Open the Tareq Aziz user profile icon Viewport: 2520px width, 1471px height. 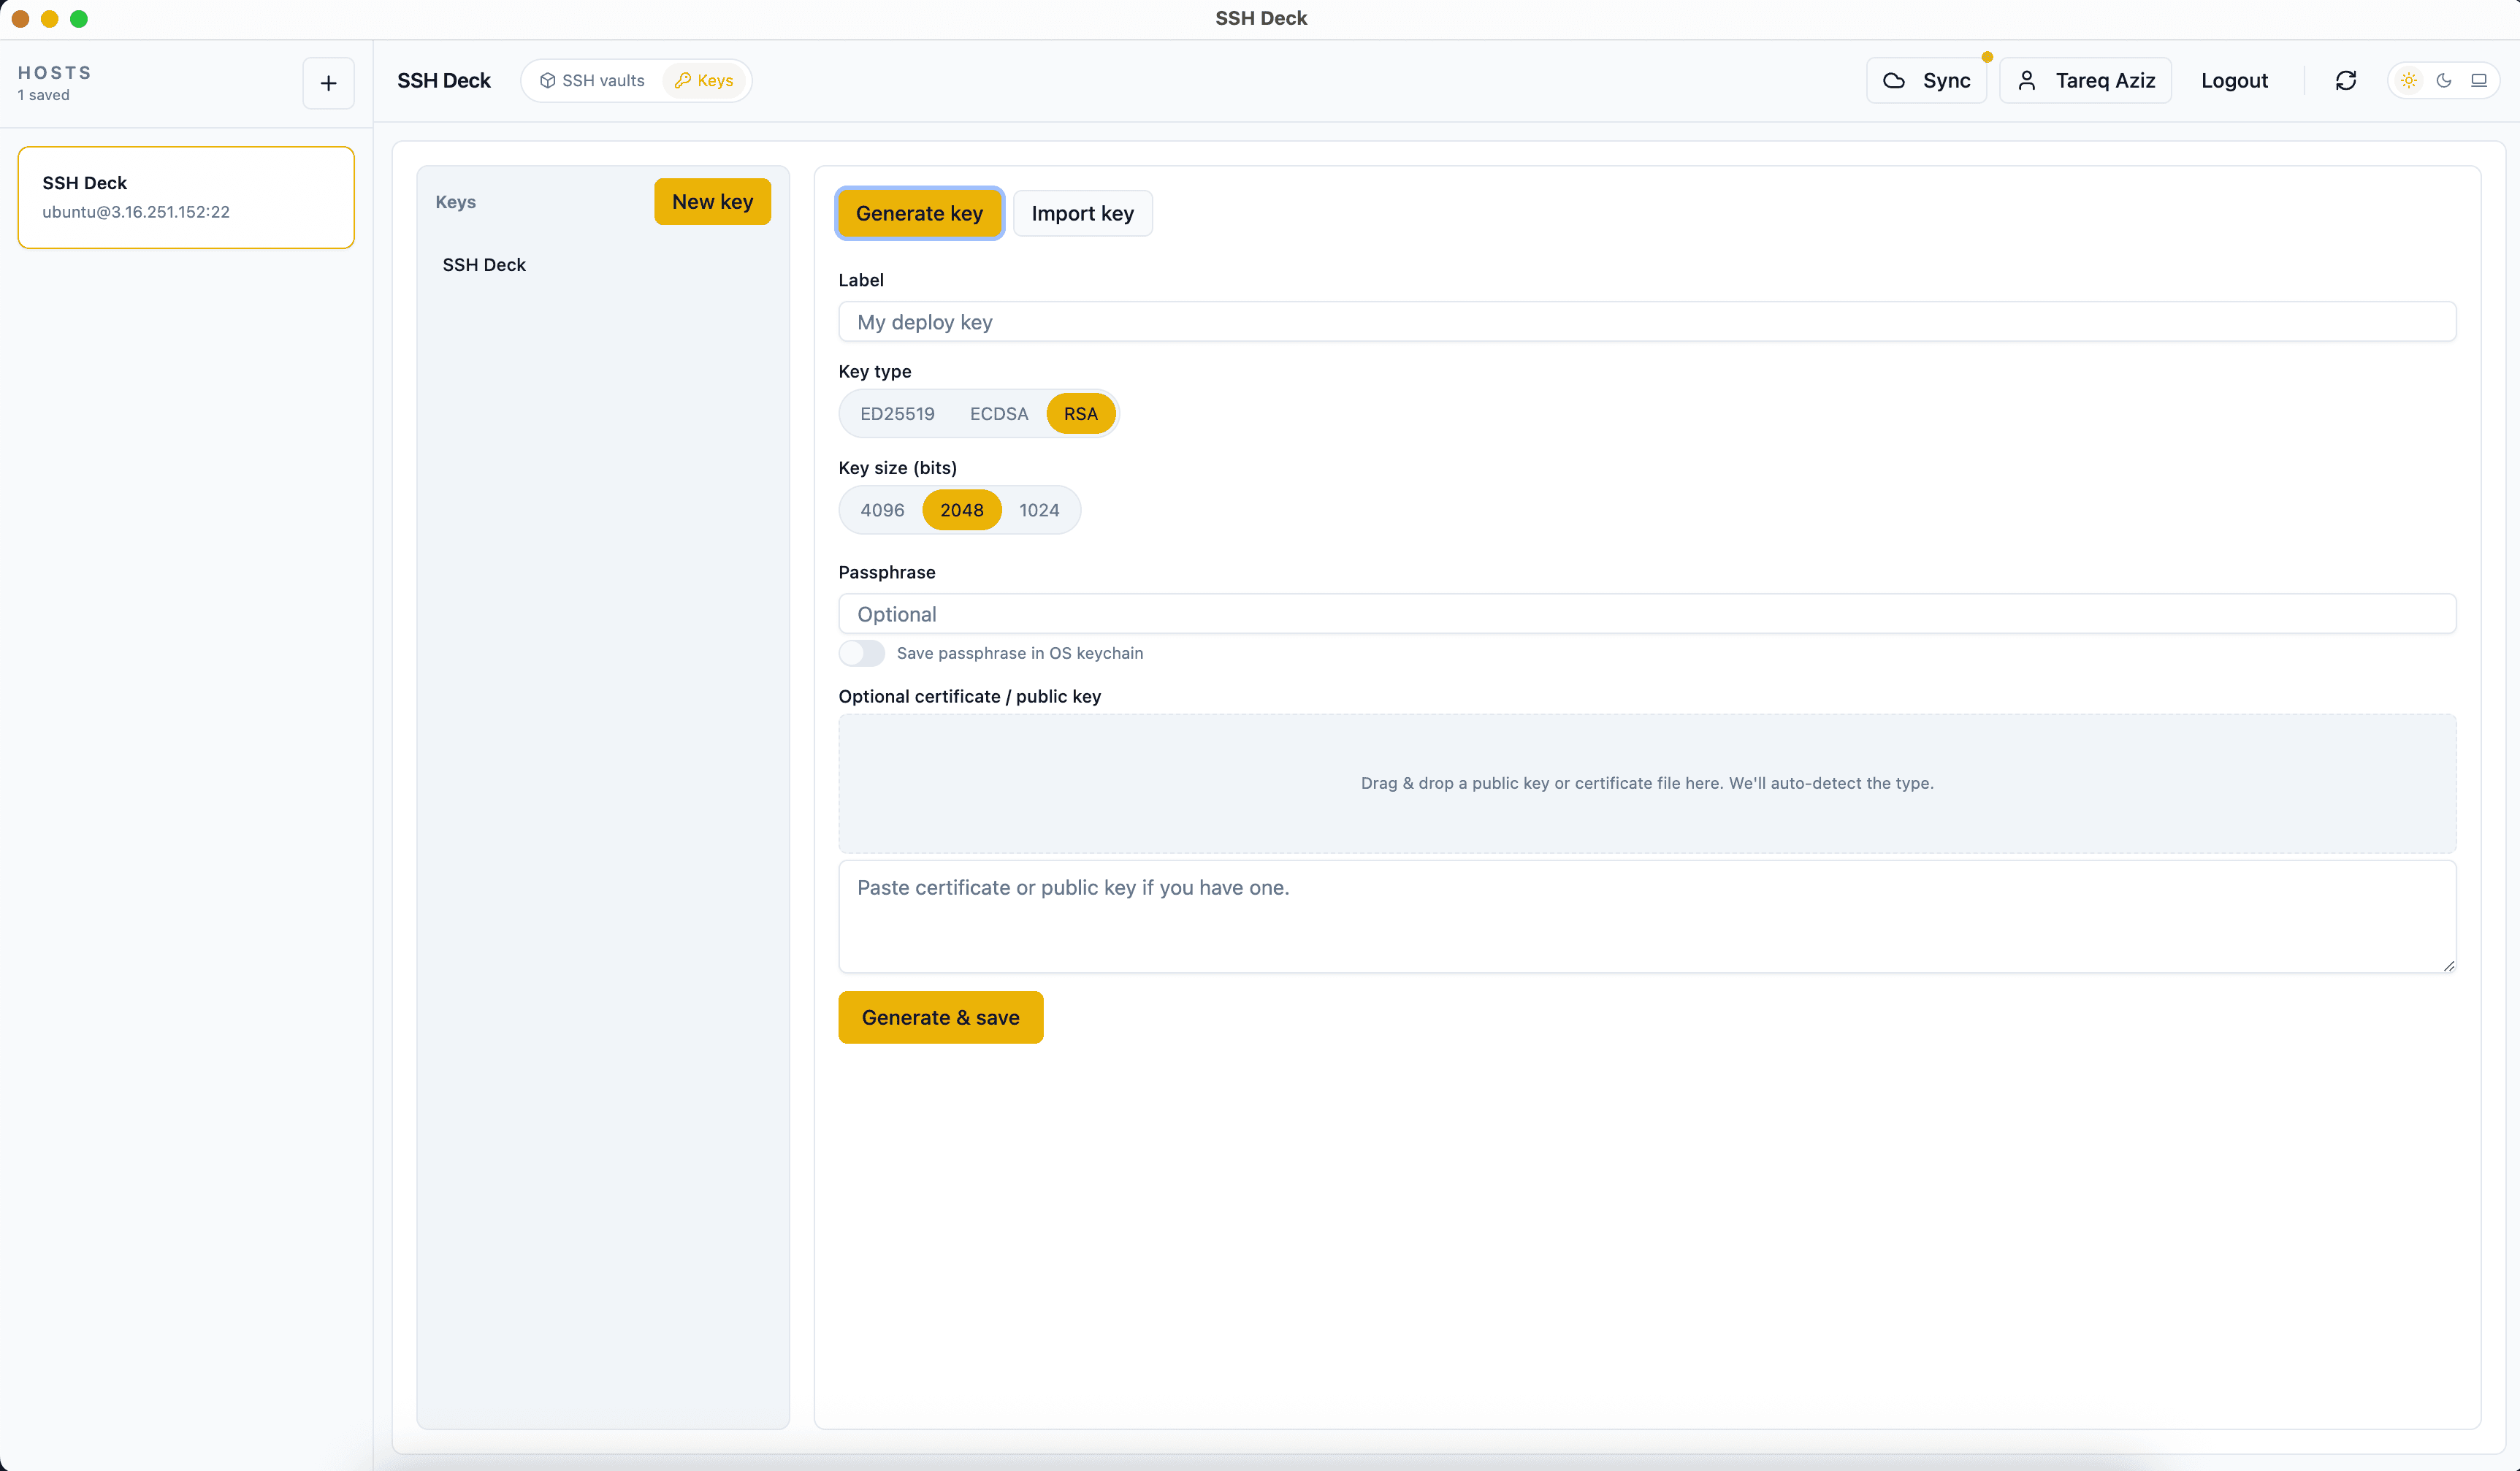(x=2027, y=80)
